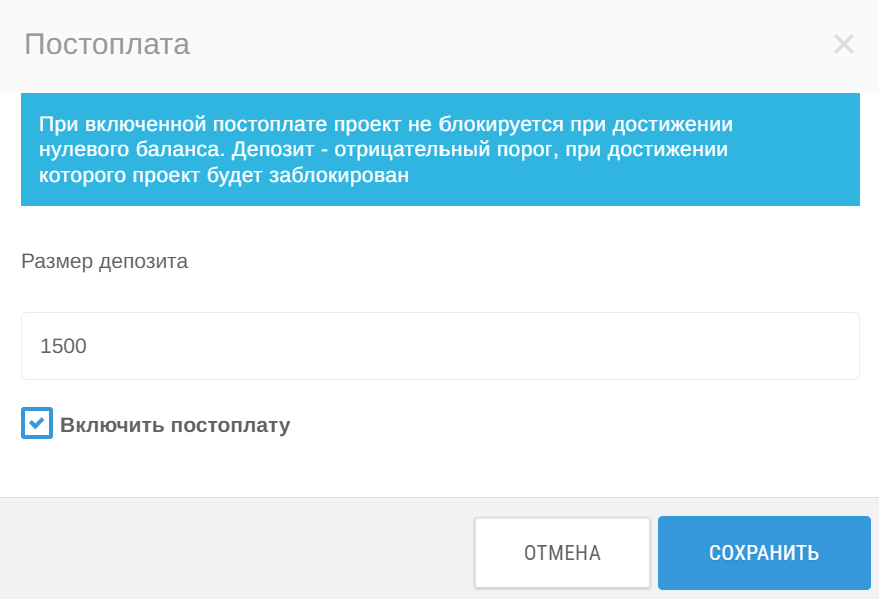880x600 pixels.
Task: Focus the Размер депозита input field
Action: click(x=440, y=346)
